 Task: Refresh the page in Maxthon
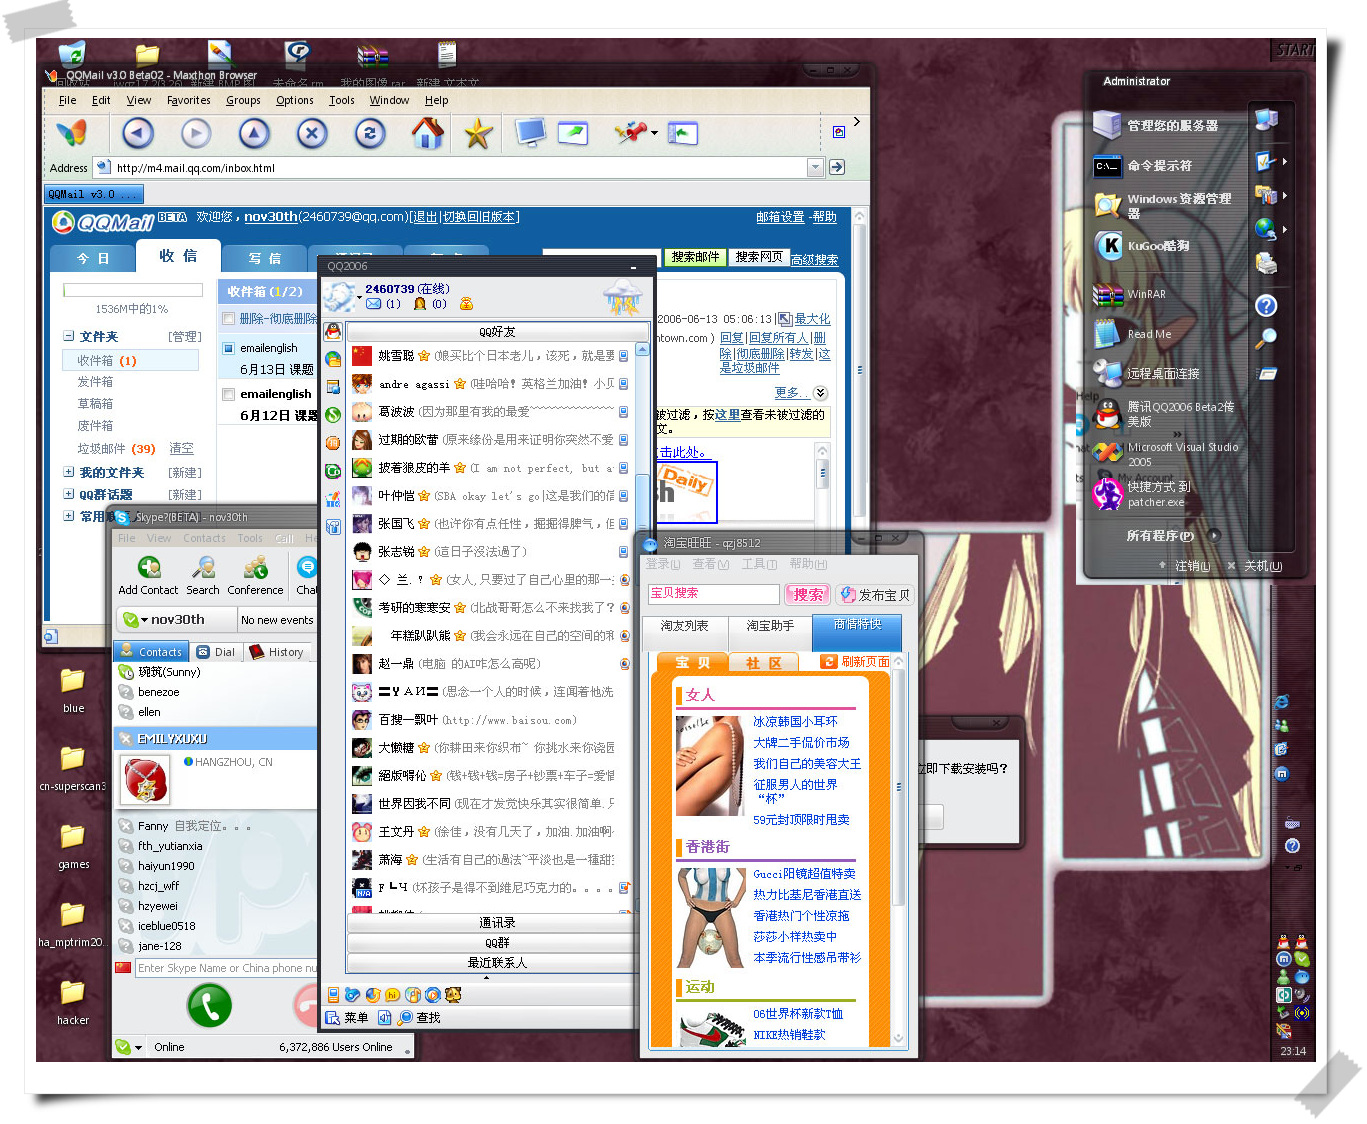[370, 133]
